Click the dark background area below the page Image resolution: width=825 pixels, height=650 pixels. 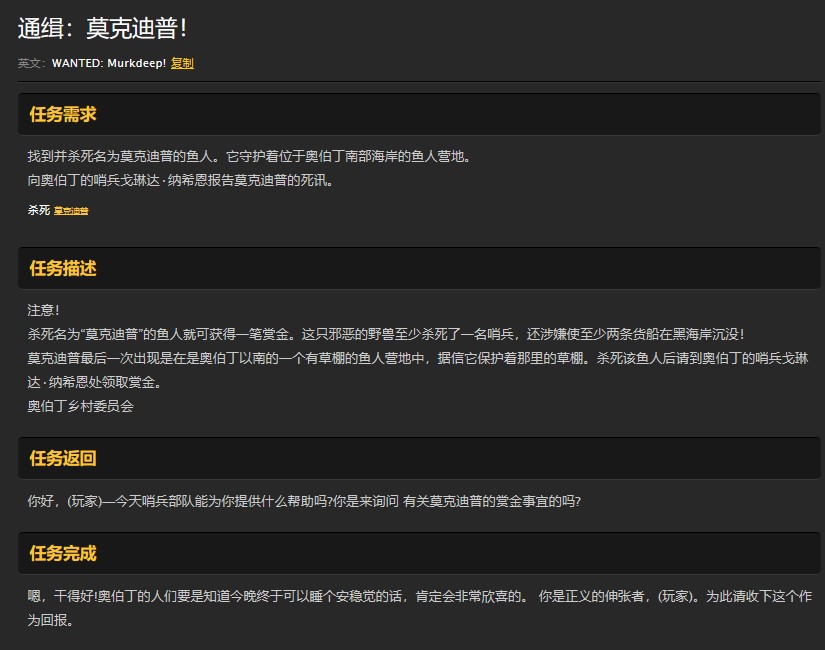[412, 640]
